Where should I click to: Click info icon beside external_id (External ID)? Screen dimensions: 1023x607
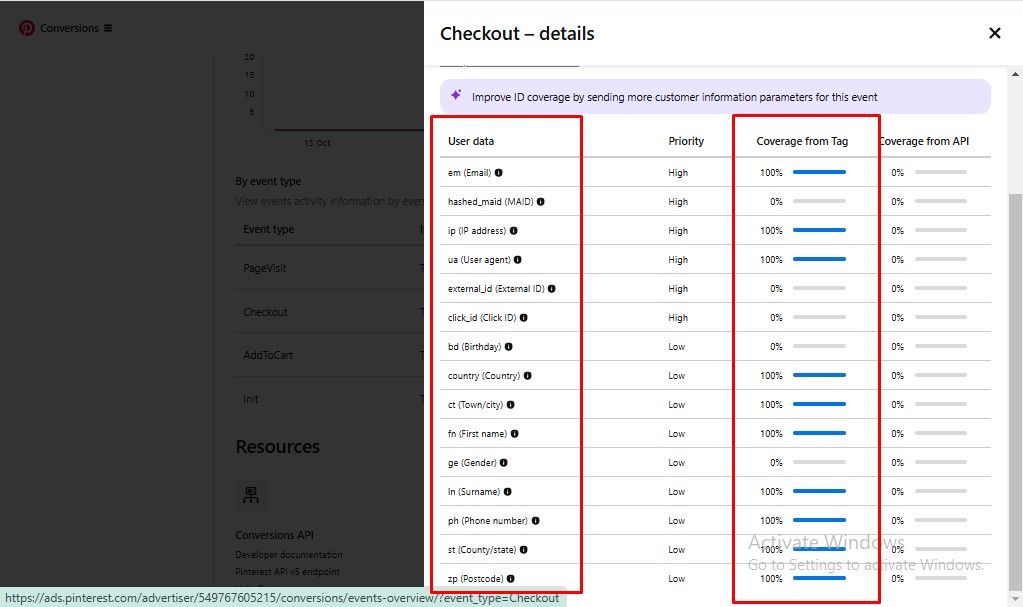pos(552,289)
